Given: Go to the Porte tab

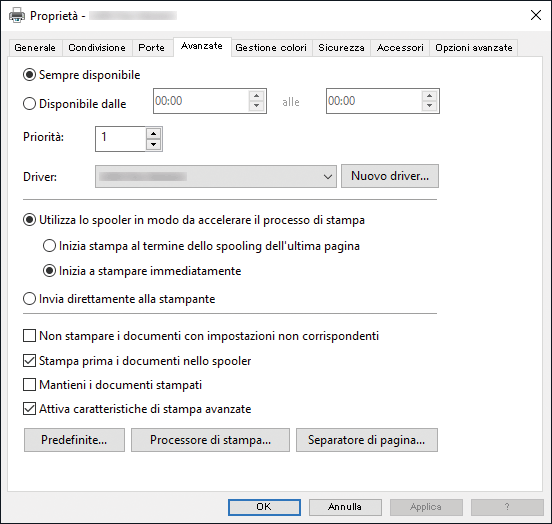Looking at the screenshot, I should pyautogui.click(x=151, y=48).
